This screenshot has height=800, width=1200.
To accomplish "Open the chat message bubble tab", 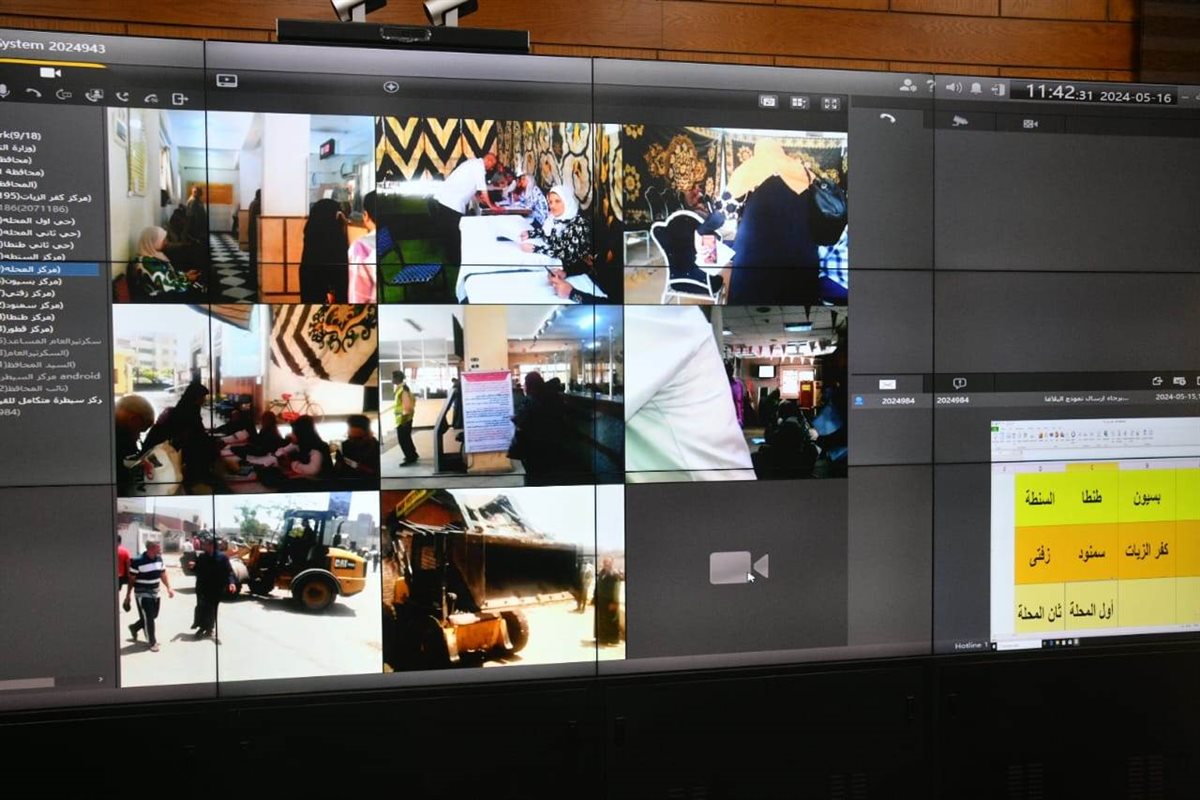I will coord(959,382).
